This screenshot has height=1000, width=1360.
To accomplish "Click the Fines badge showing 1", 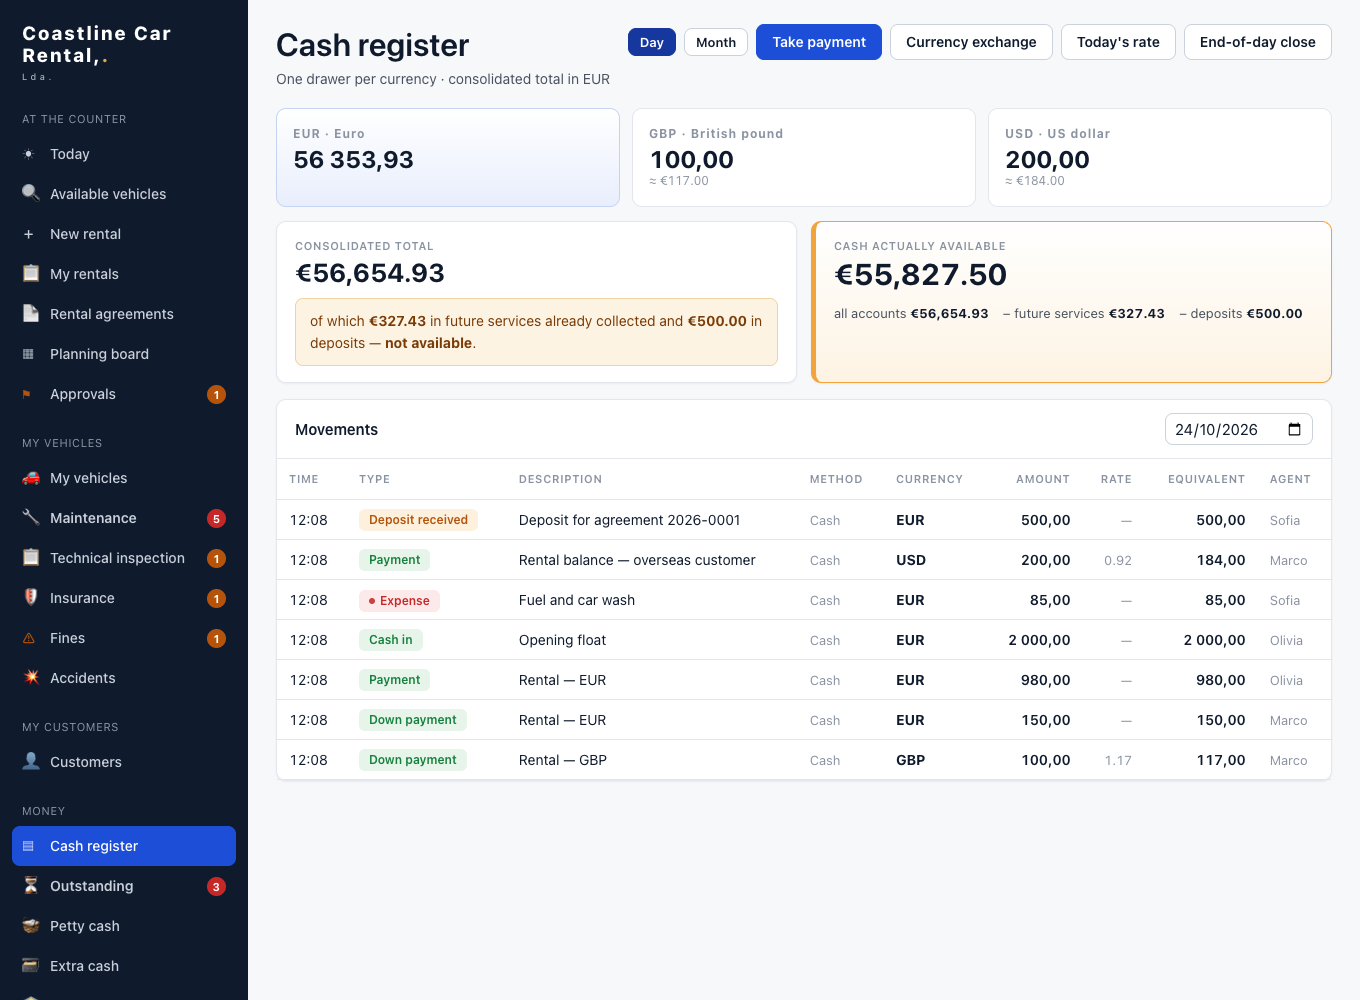I will (x=216, y=638).
